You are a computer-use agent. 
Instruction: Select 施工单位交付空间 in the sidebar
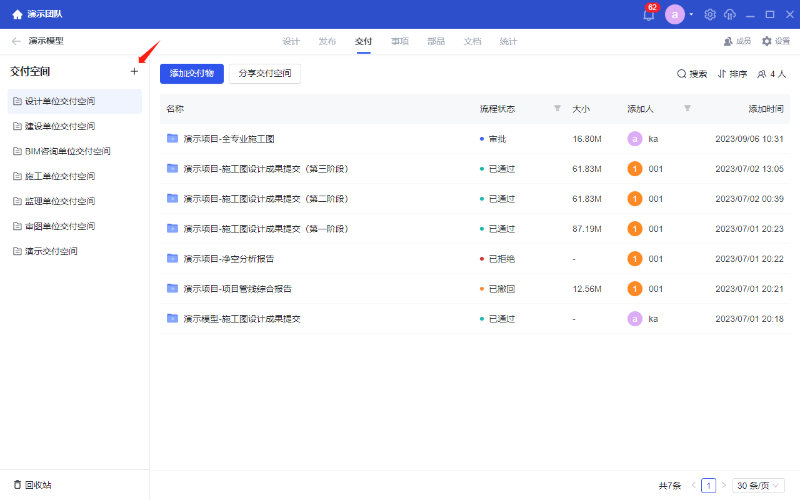point(74,176)
